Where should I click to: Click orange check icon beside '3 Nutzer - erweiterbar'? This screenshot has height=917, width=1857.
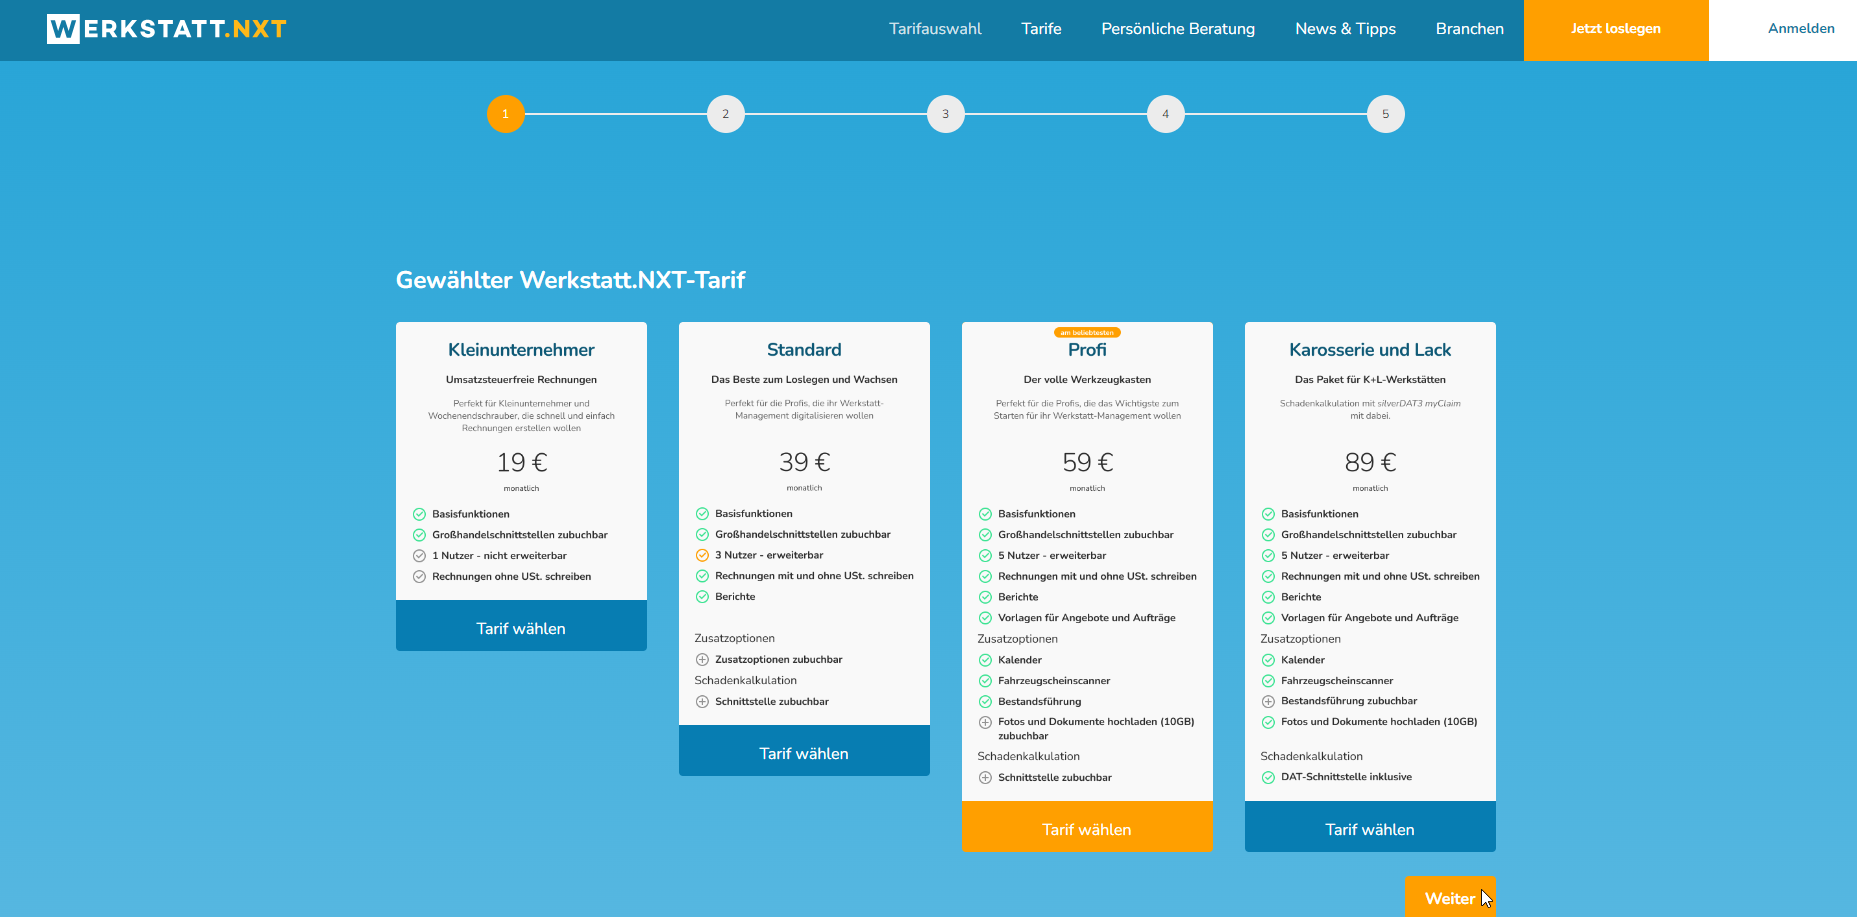[x=702, y=555]
